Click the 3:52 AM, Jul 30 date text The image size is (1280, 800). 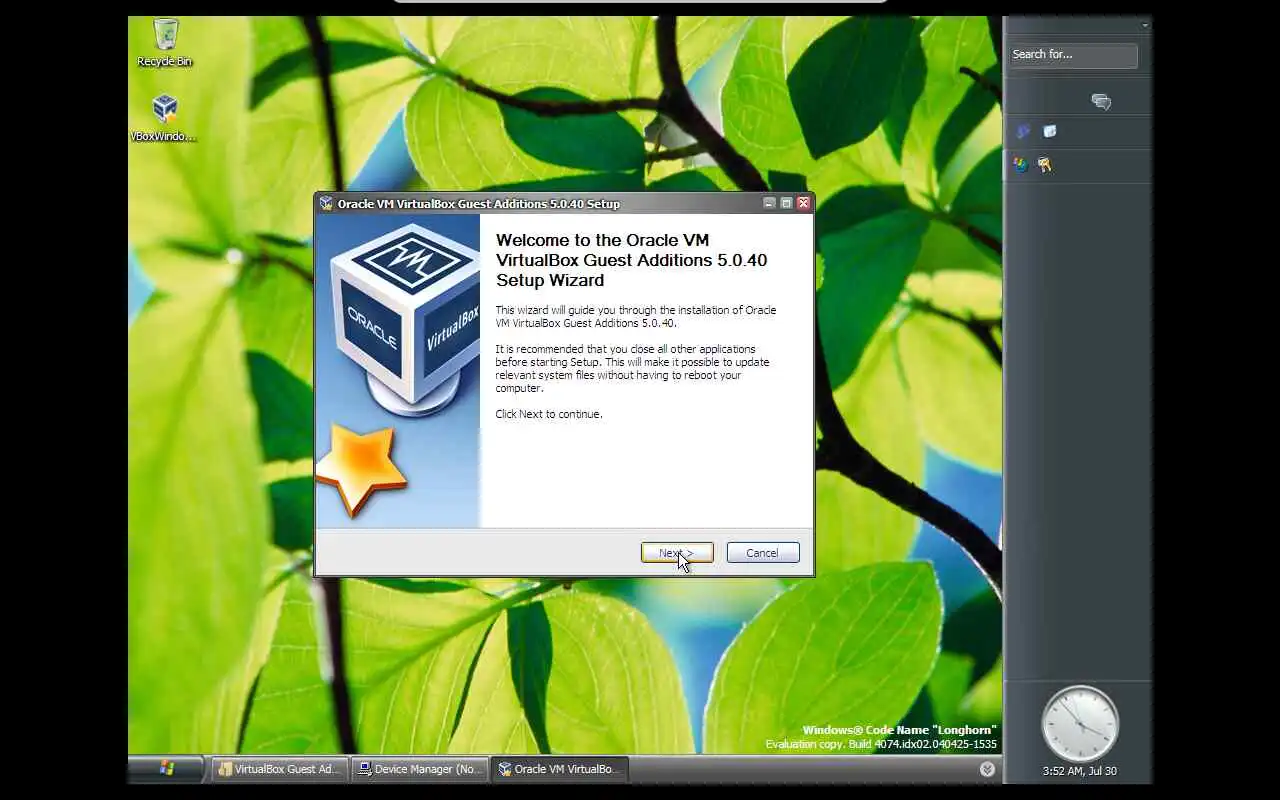1079,771
